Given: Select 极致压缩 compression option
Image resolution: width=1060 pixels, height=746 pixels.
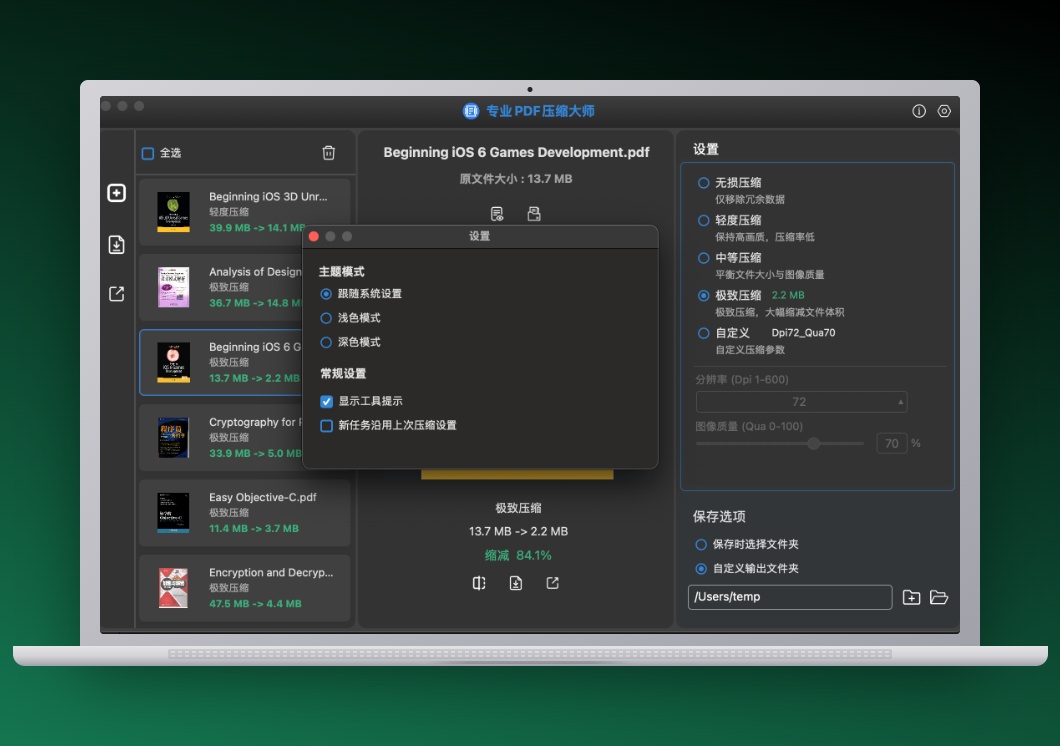Looking at the screenshot, I should (704, 295).
